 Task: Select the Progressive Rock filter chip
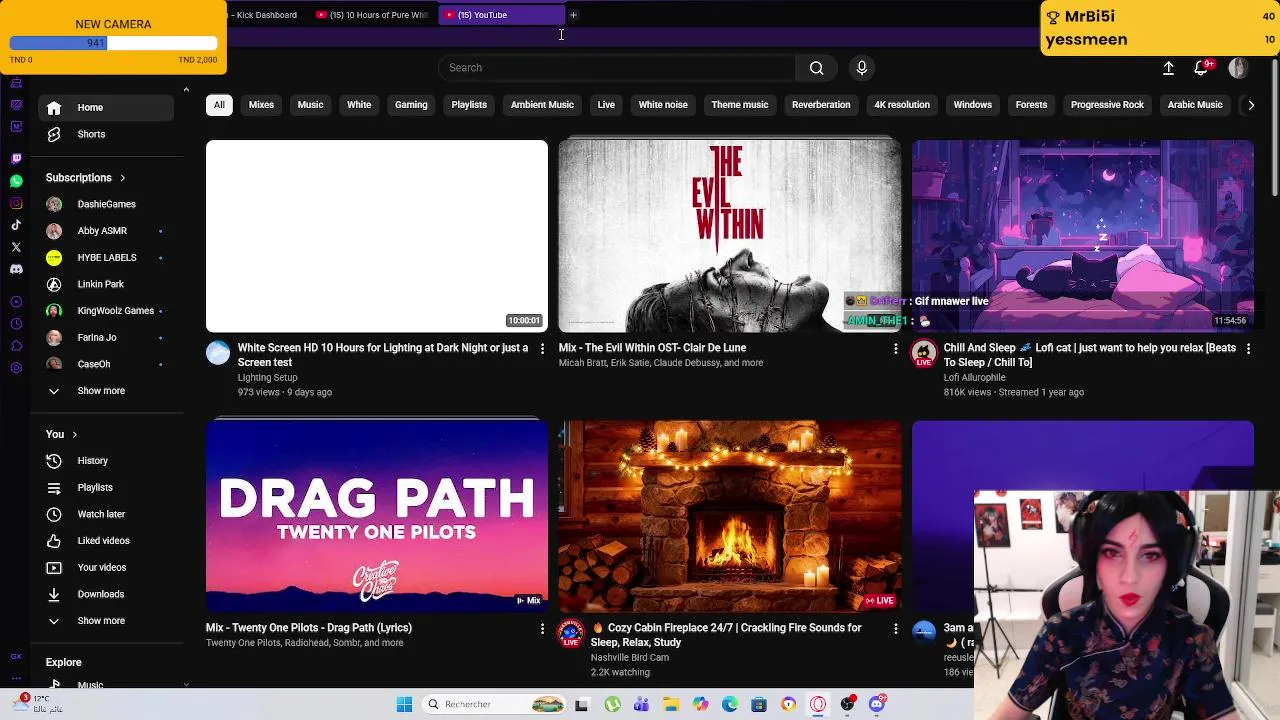pyautogui.click(x=1107, y=105)
